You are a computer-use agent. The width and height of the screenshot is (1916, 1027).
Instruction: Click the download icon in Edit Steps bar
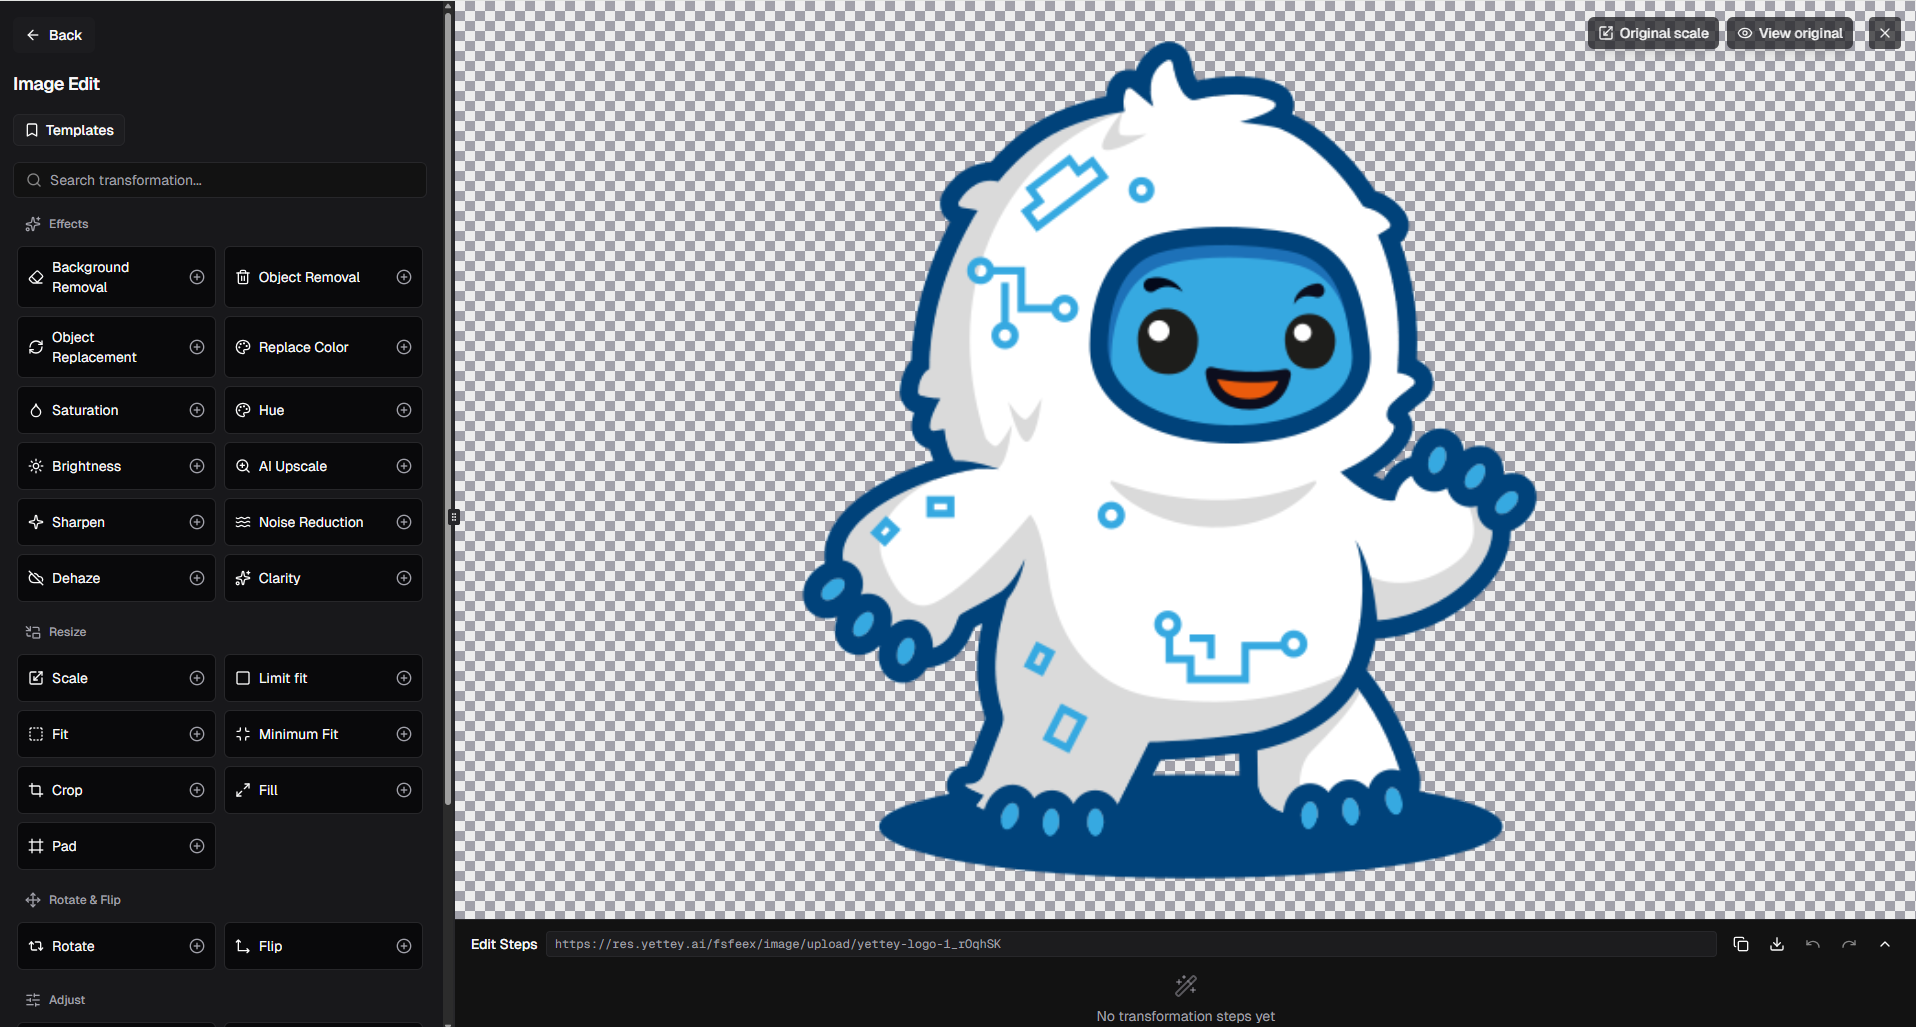[x=1776, y=944]
